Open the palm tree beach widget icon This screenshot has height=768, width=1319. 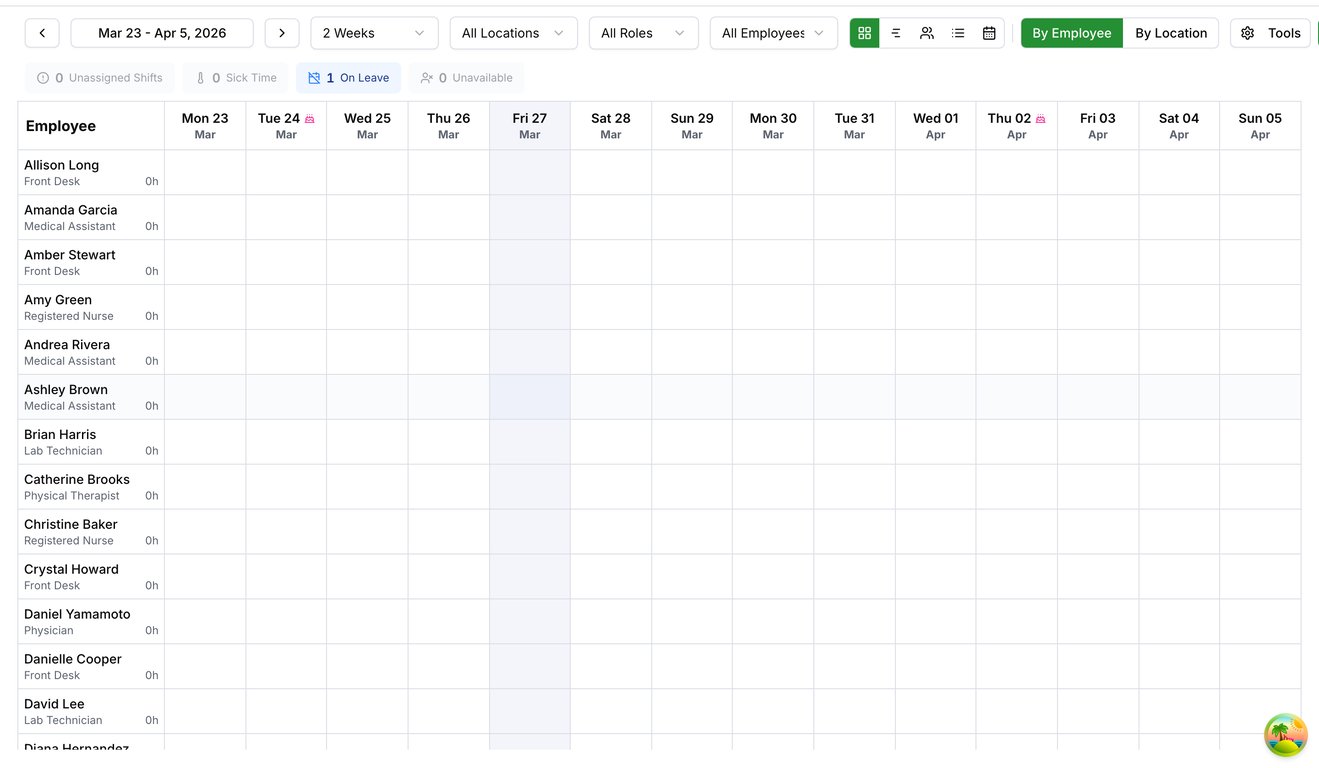click(x=1285, y=735)
